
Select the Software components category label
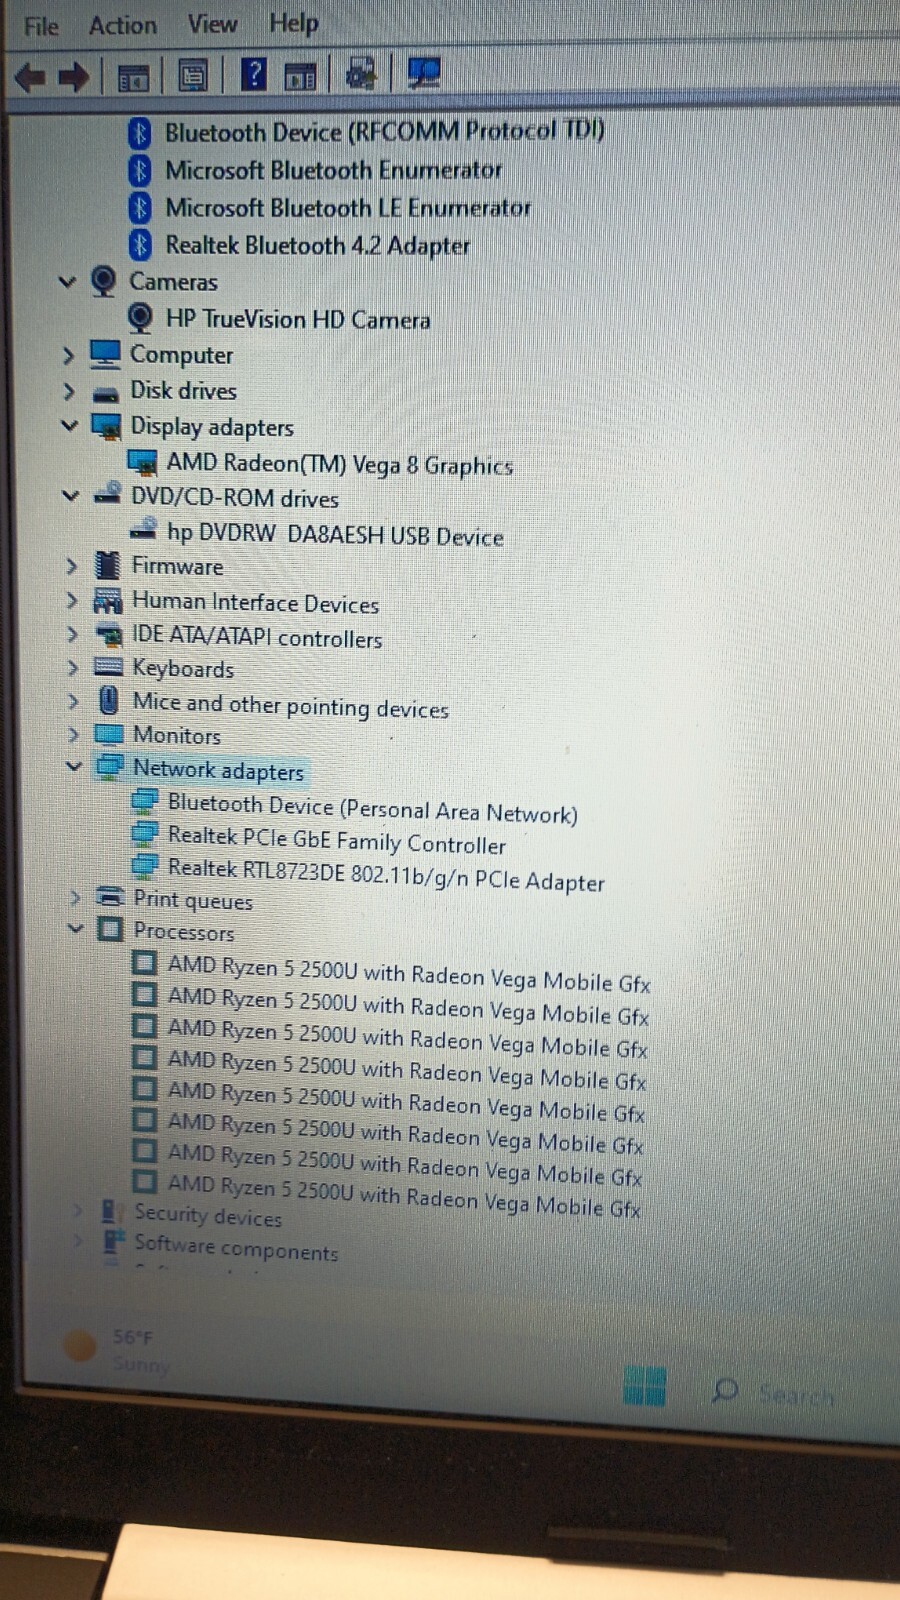click(x=236, y=1247)
